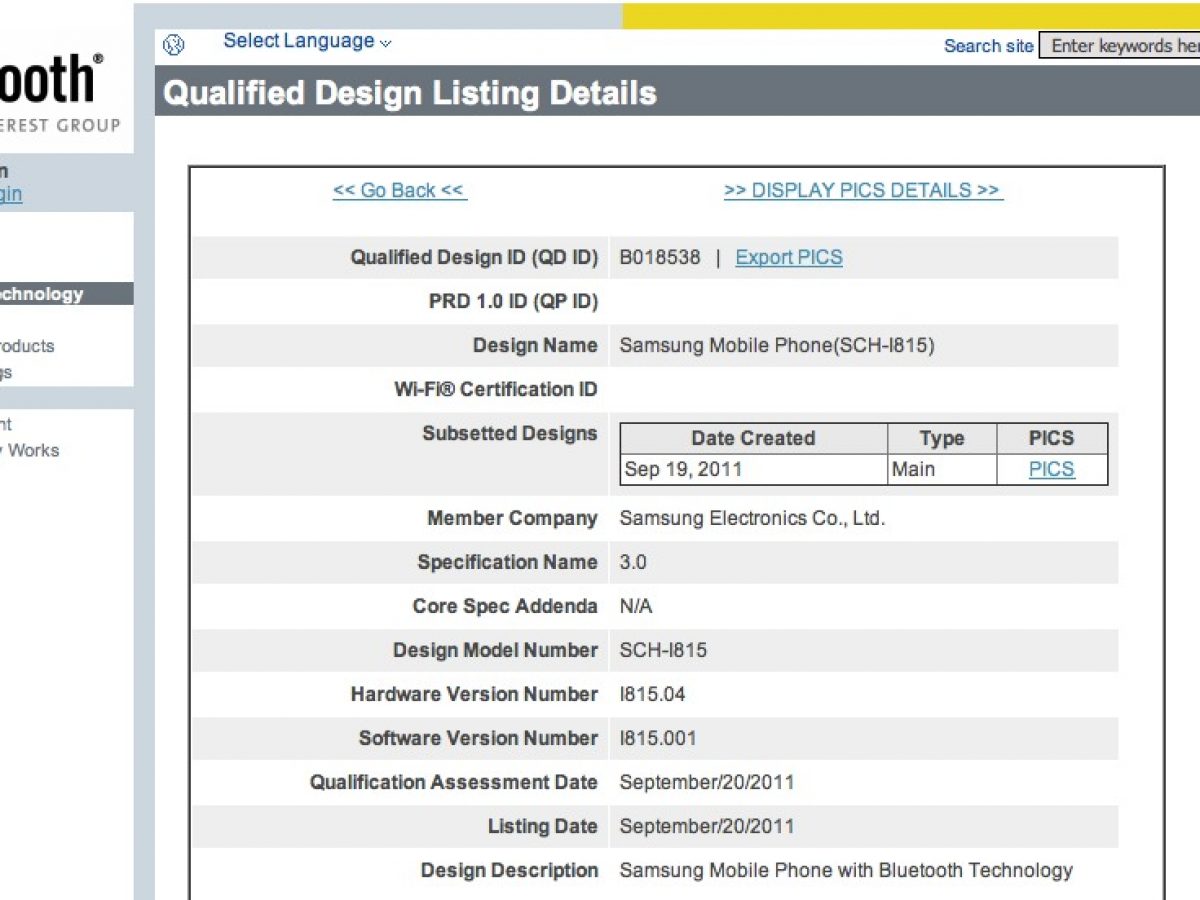The image size is (1200, 900).
Task: Click the partially visible Login link
Action: click(12, 194)
